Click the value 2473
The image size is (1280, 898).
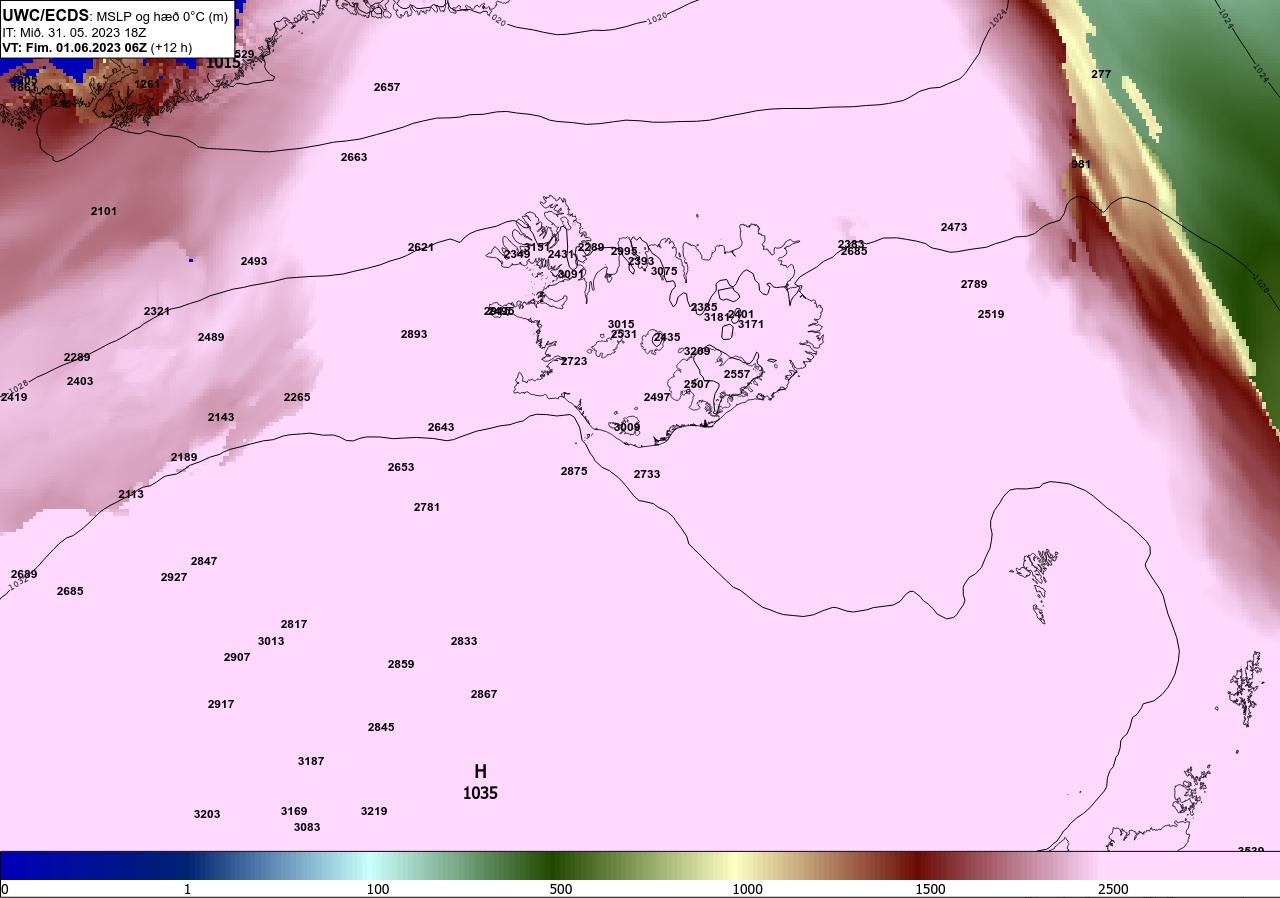[954, 227]
